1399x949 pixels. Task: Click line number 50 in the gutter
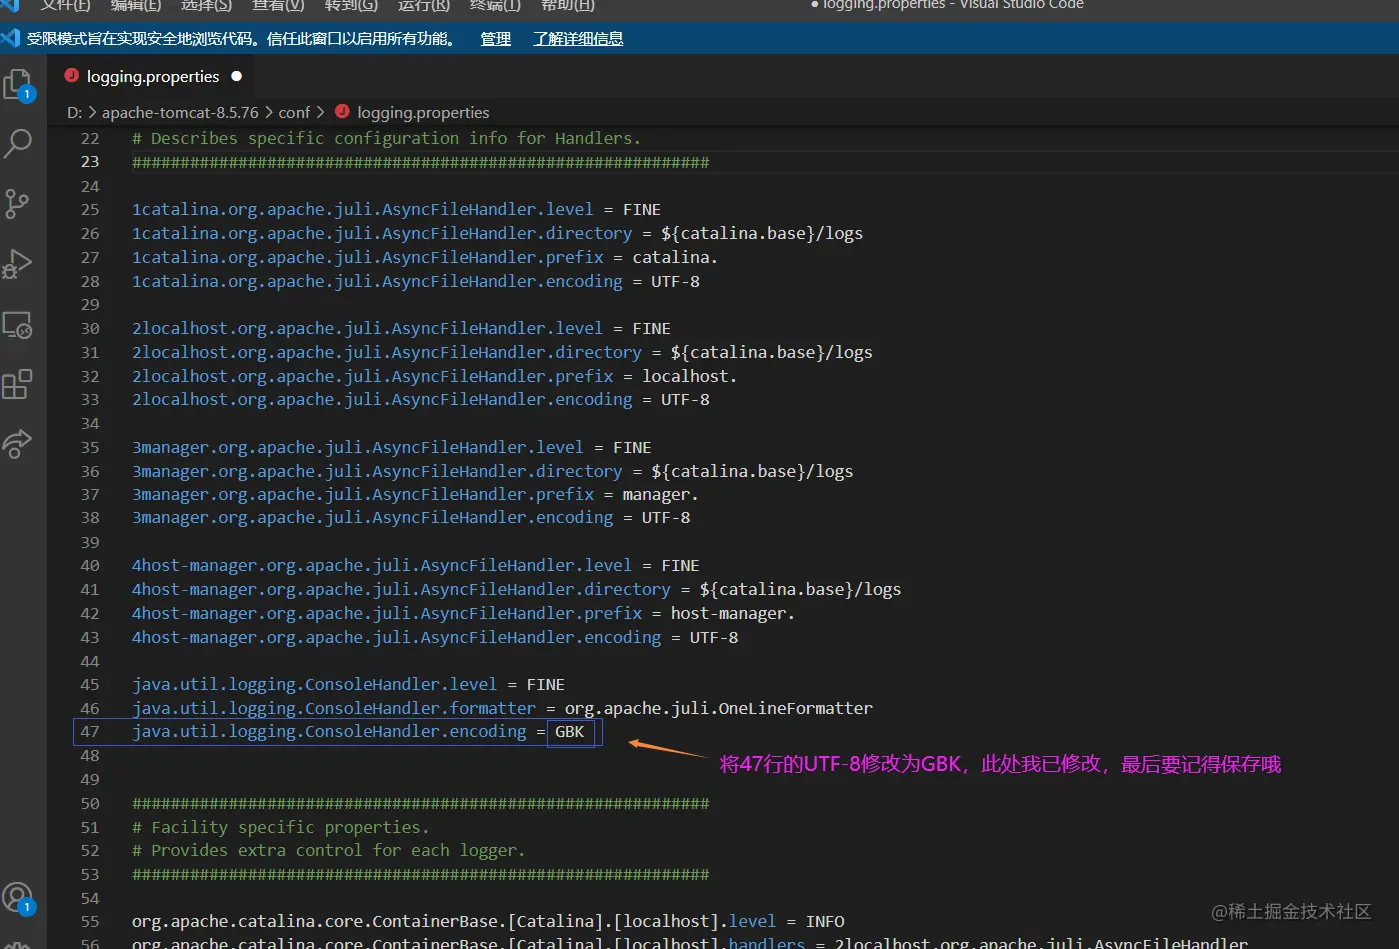[90, 804]
